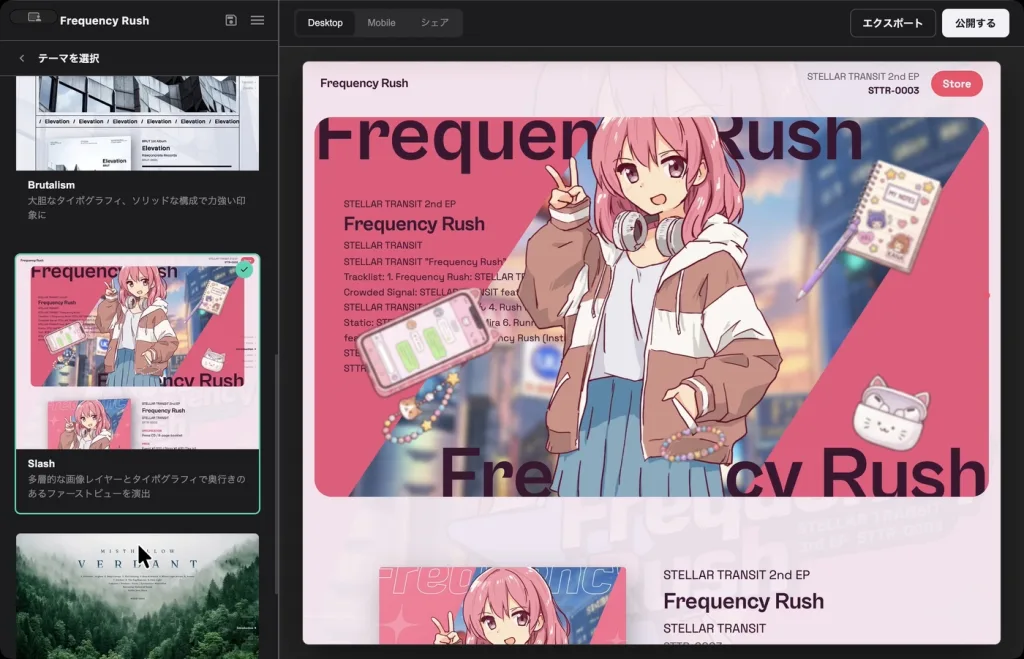This screenshot has height=659, width=1024.
Task: Click the Slash theme name label
Action: click(41, 463)
